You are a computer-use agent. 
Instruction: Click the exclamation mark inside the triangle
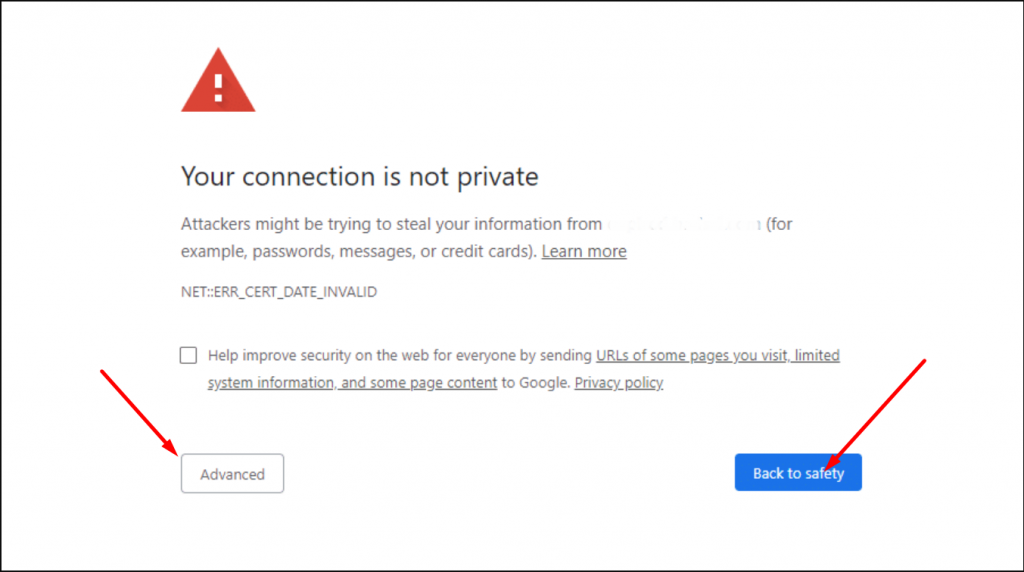(x=218, y=85)
